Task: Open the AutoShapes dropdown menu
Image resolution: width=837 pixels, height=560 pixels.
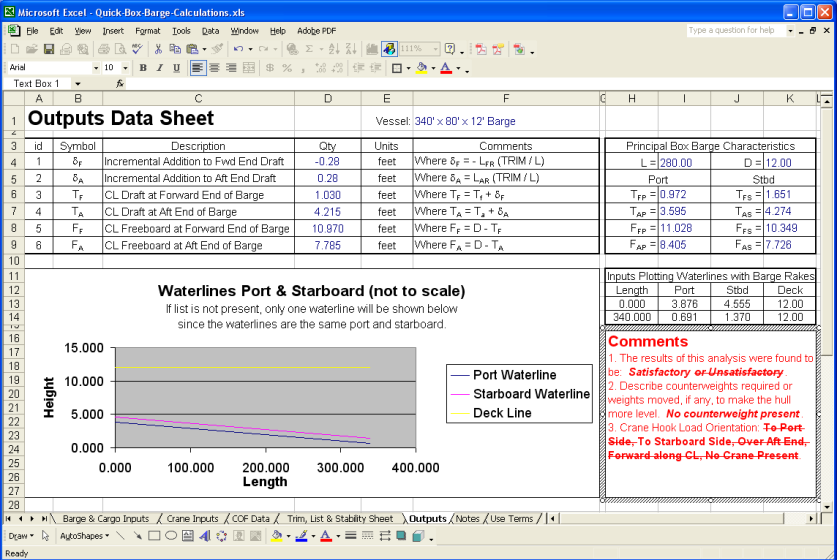Action: point(84,536)
